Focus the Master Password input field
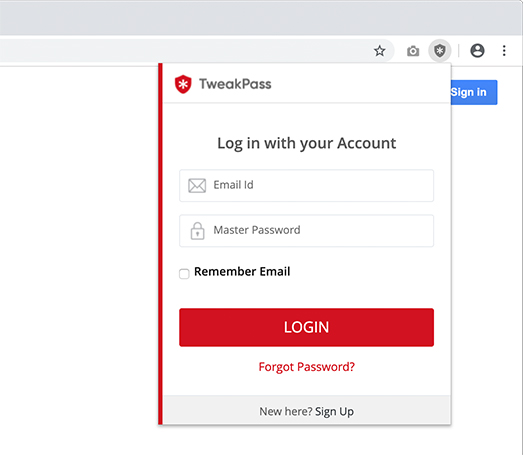 click(306, 231)
